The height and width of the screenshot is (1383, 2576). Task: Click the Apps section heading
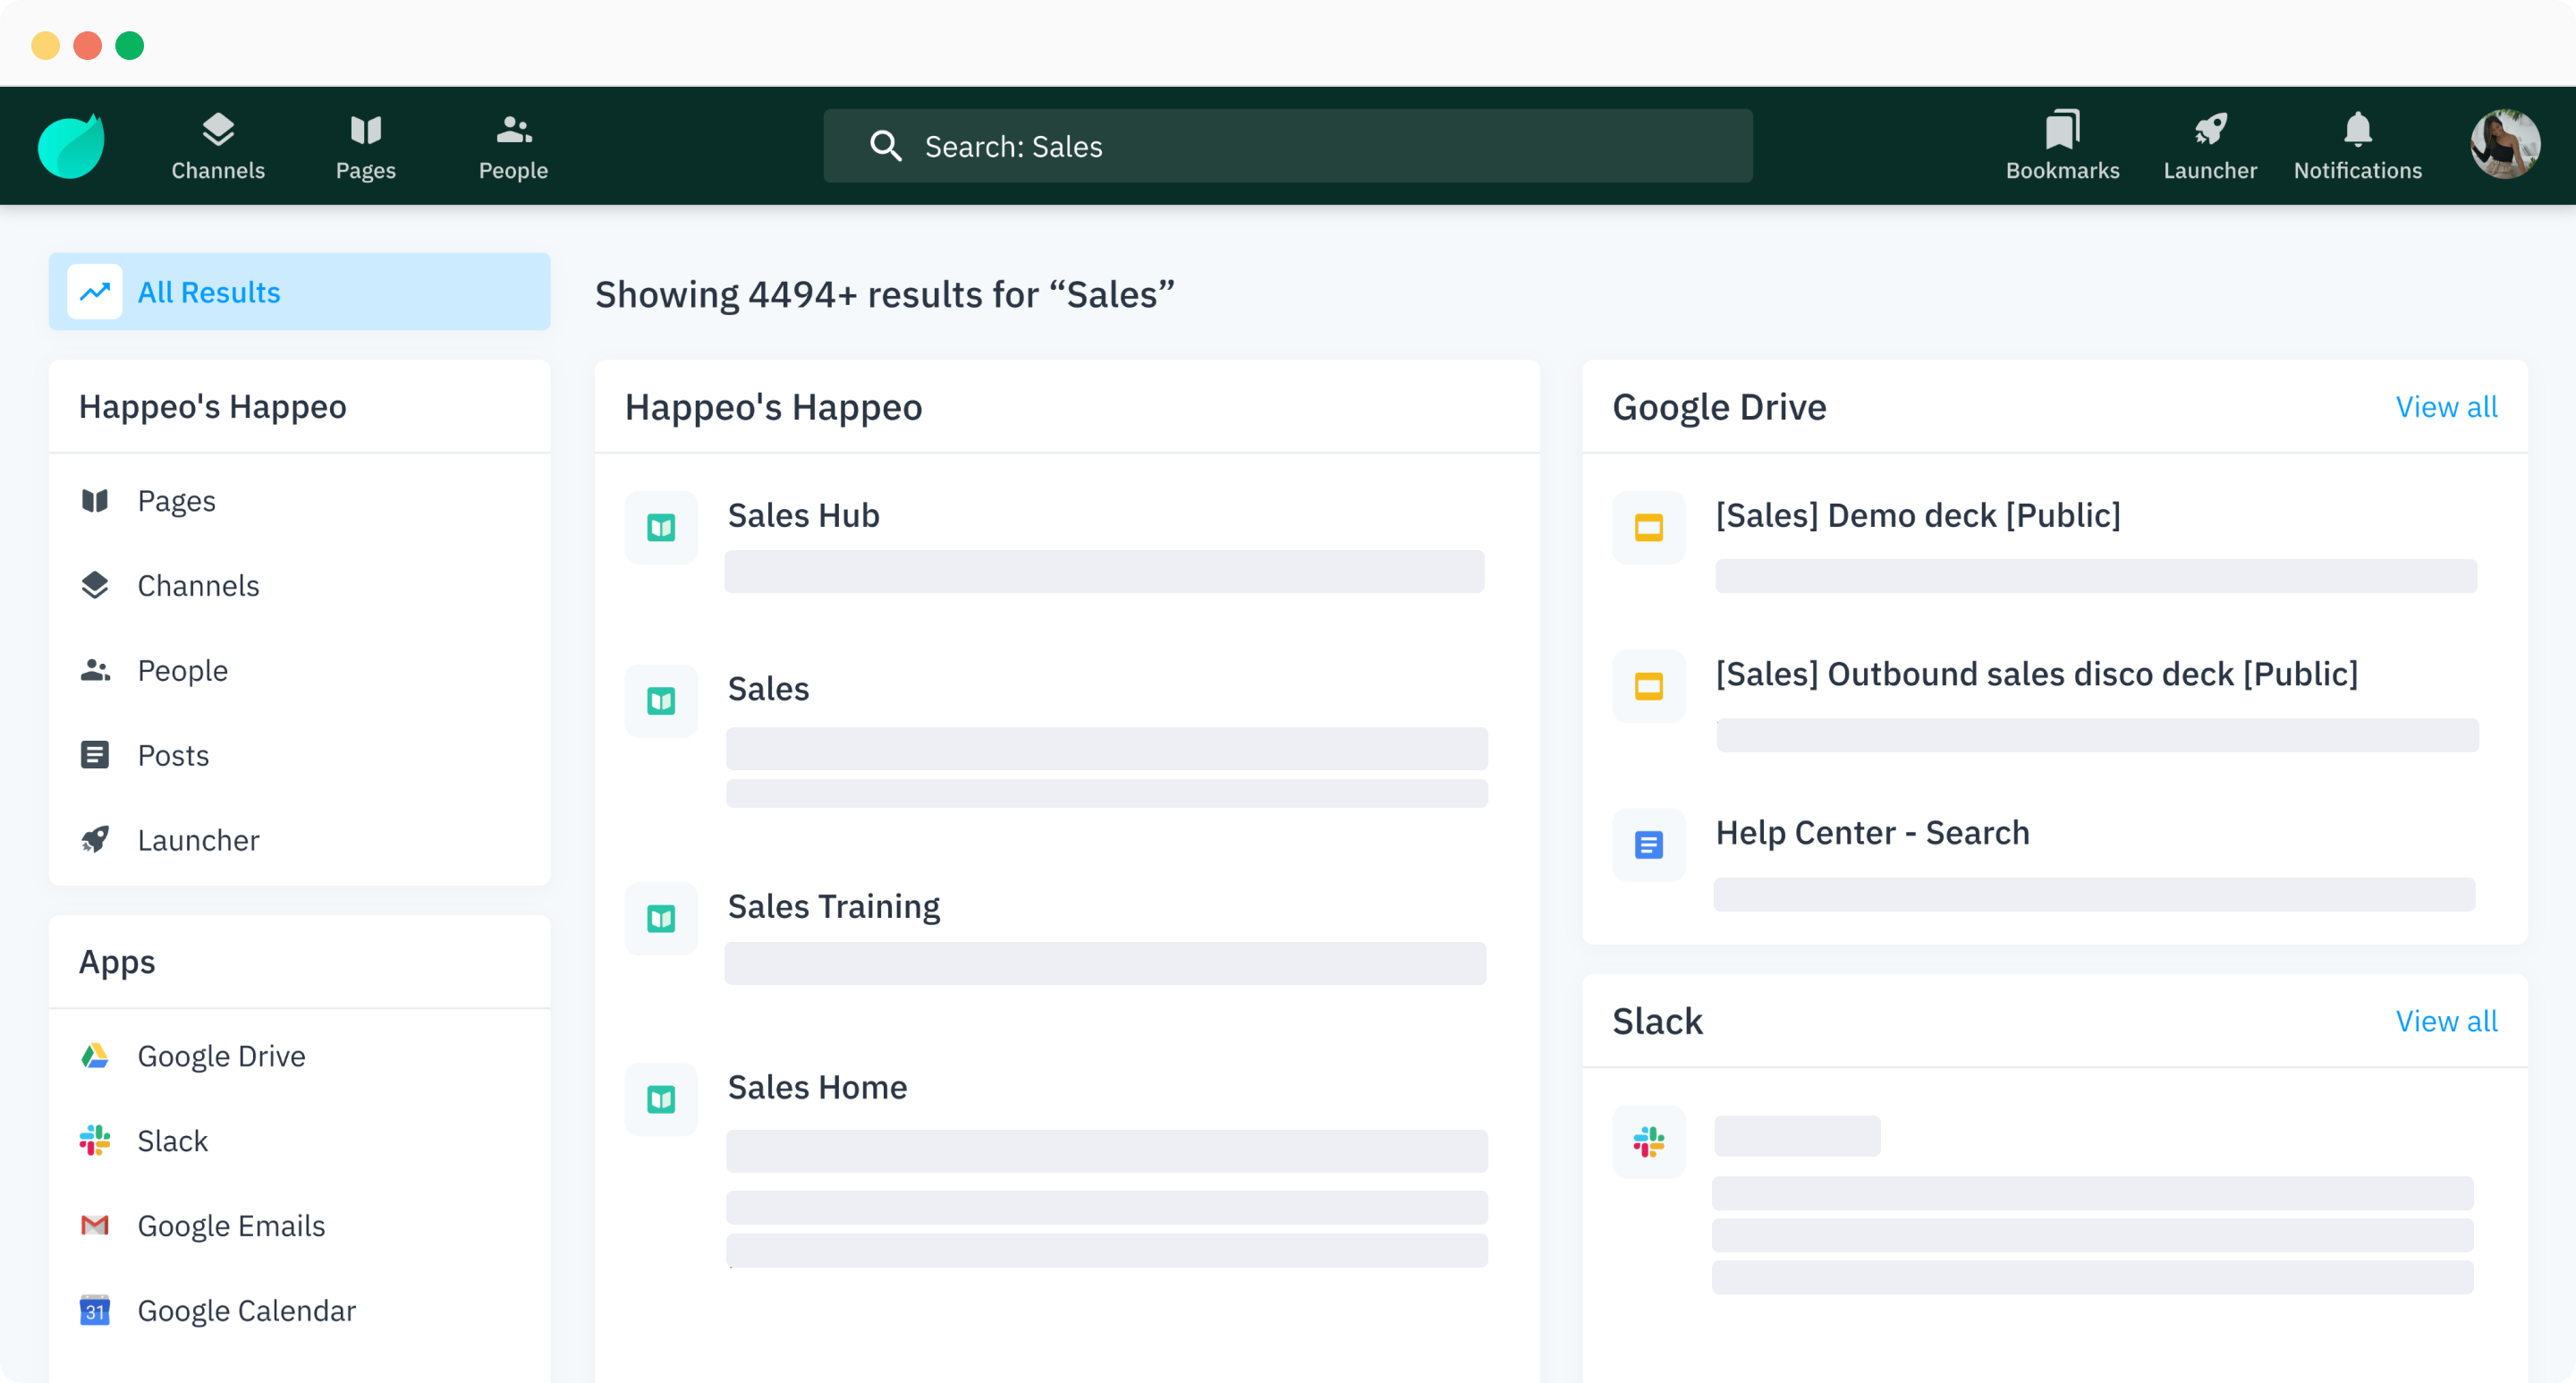117,962
